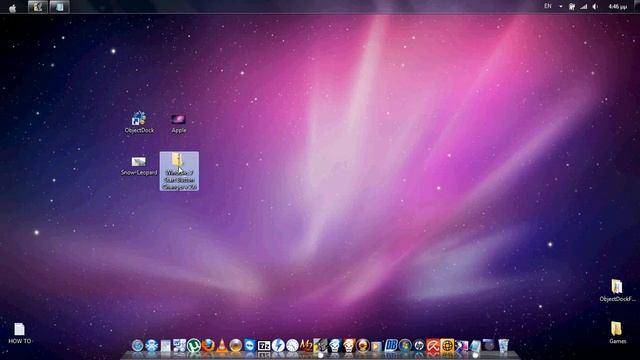
Task: Switch the EN language indicator
Action: pos(547,6)
